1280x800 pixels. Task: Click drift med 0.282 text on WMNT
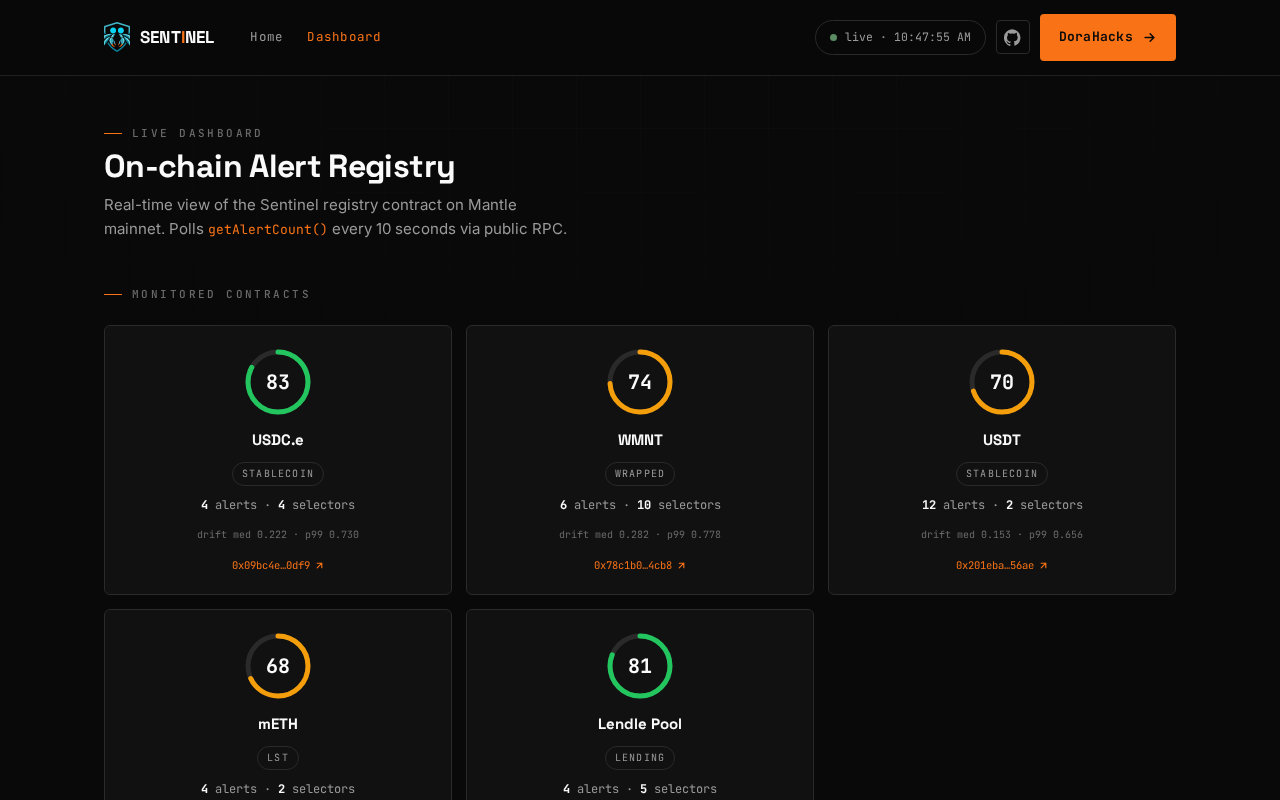click(640, 535)
